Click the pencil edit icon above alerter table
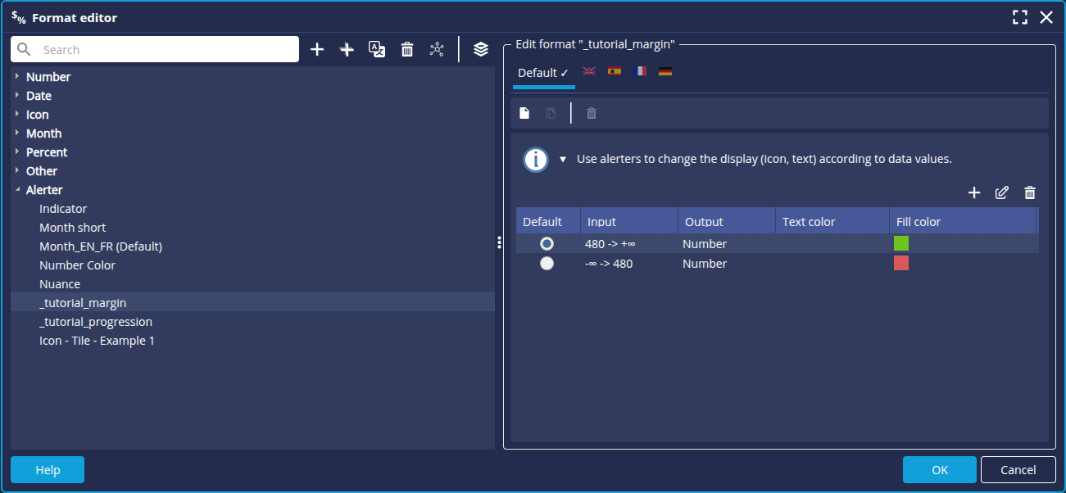 [x=1002, y=193]
